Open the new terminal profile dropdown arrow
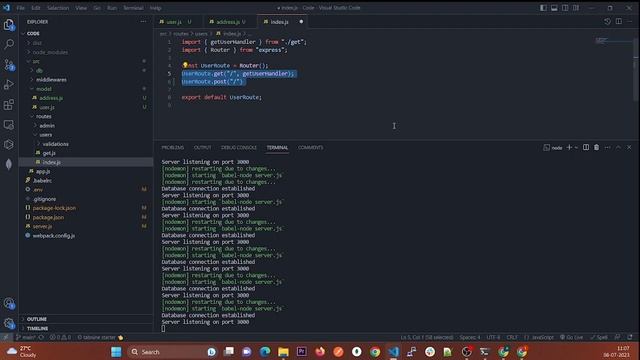The image size is (640, 360). (576, 147)
